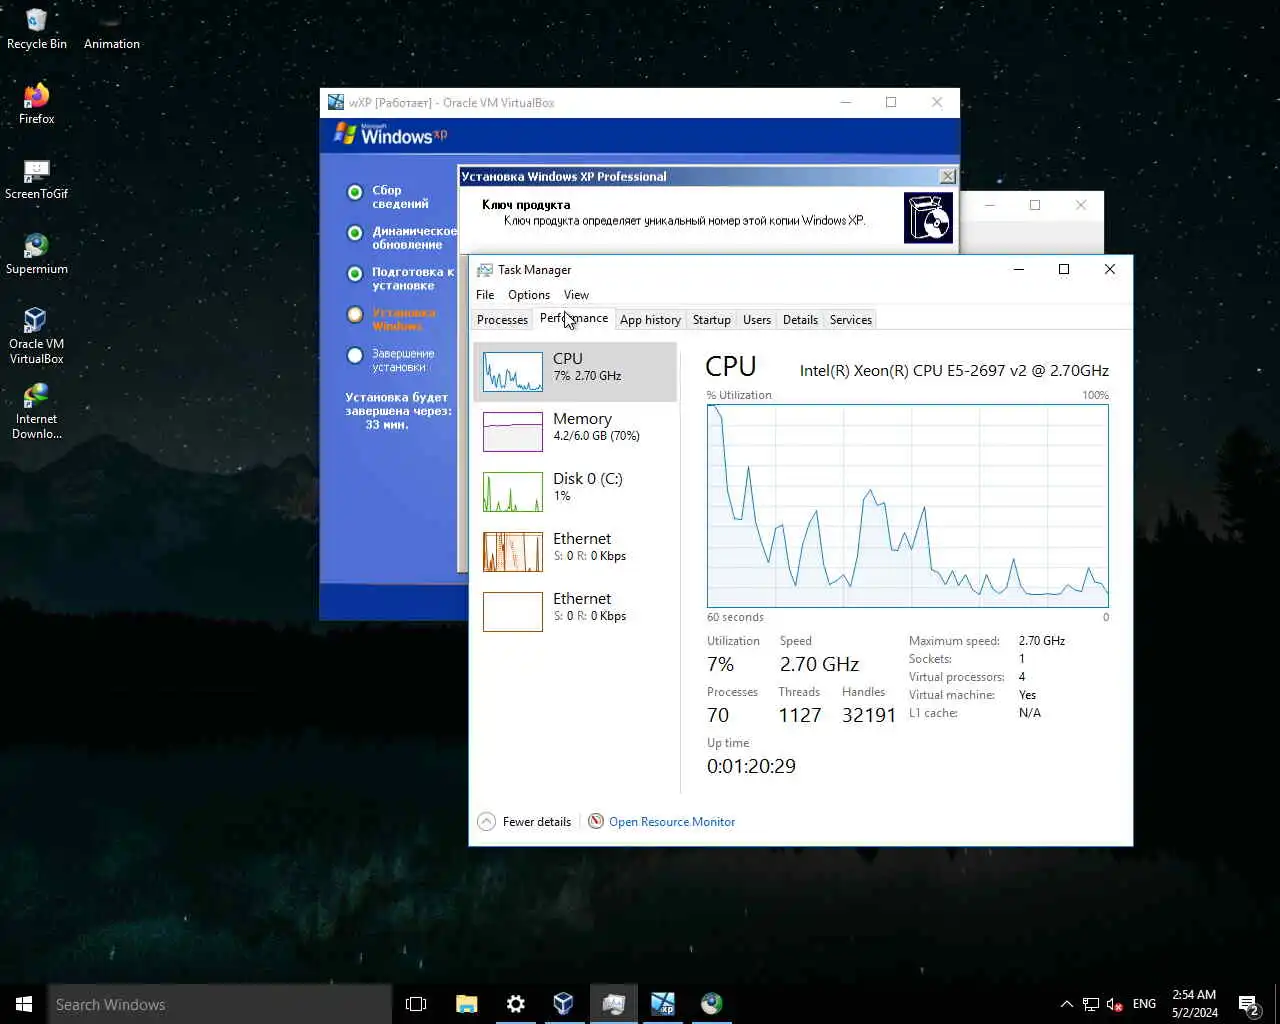Click the Virtual processors value 4
The width and height of the screenshot is (1280, 1024).
click(x=1022, y=677)
